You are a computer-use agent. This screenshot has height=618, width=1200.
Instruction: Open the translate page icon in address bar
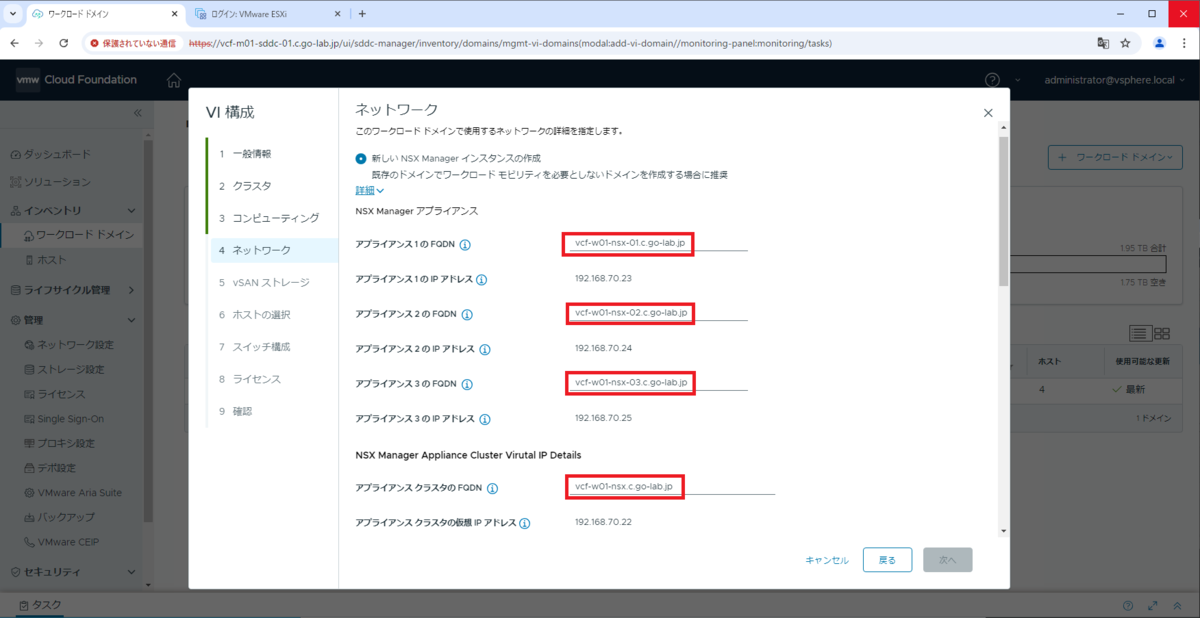pos(1103,43)
